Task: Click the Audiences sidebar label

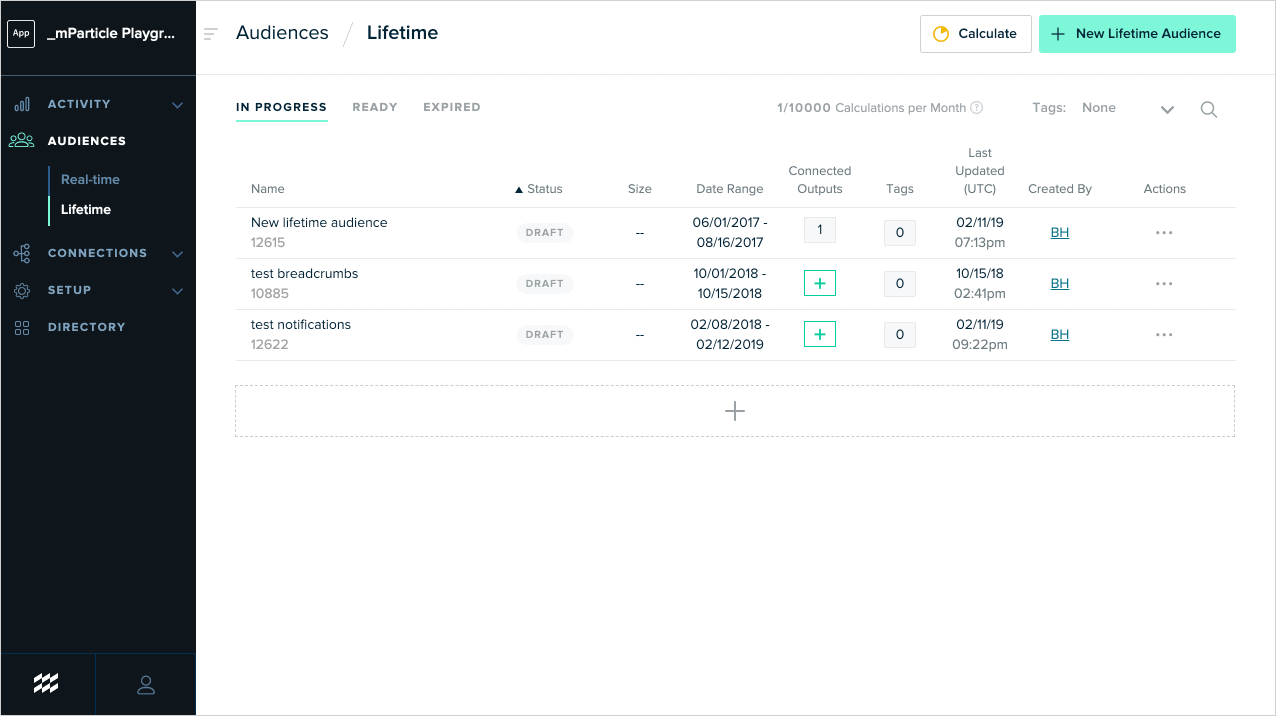Action: (x=87, y=141)
